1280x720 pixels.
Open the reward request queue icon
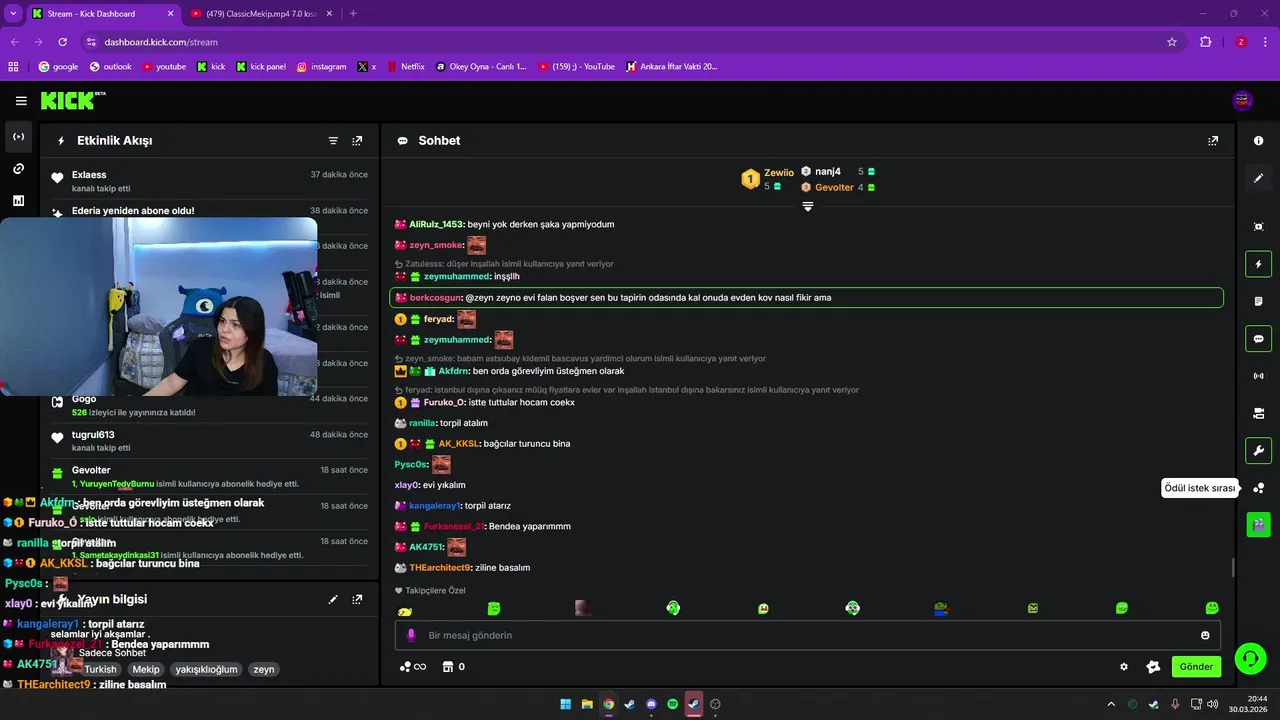(1258, 488)
